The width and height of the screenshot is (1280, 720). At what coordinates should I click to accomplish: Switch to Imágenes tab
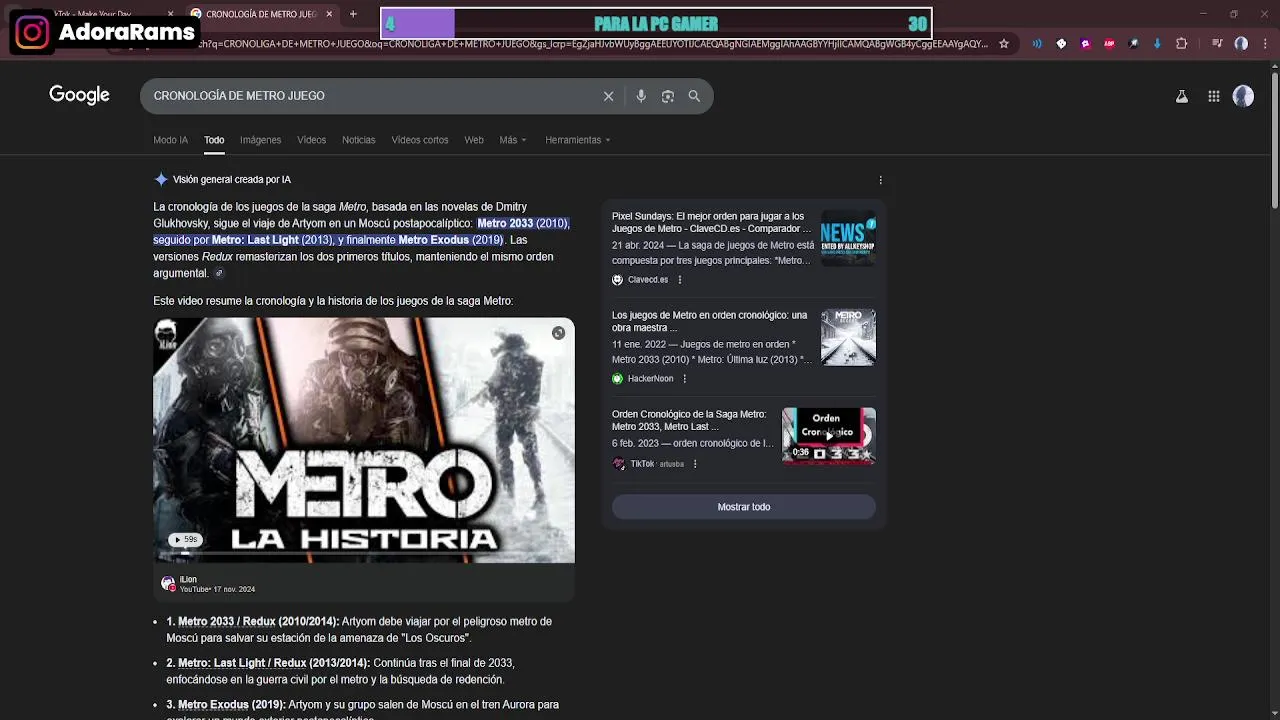260,140
